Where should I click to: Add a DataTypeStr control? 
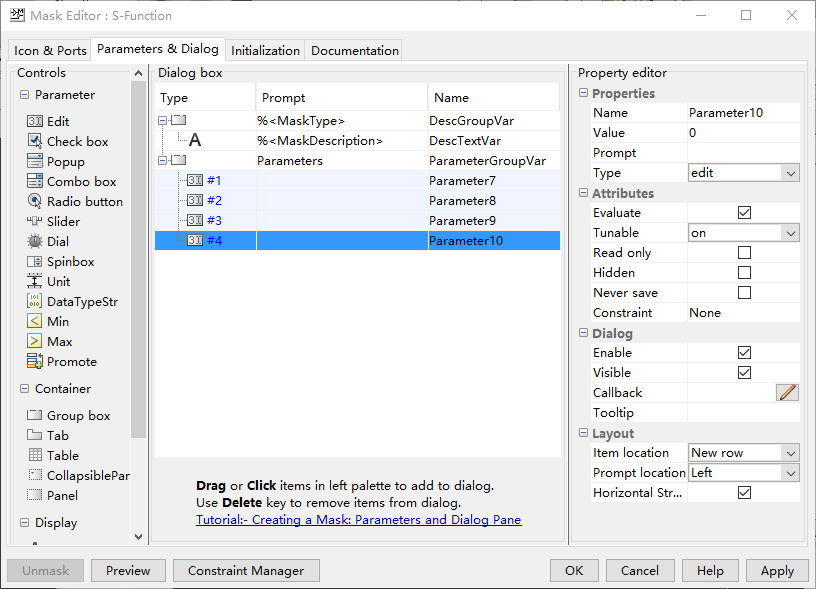point(72,302)
